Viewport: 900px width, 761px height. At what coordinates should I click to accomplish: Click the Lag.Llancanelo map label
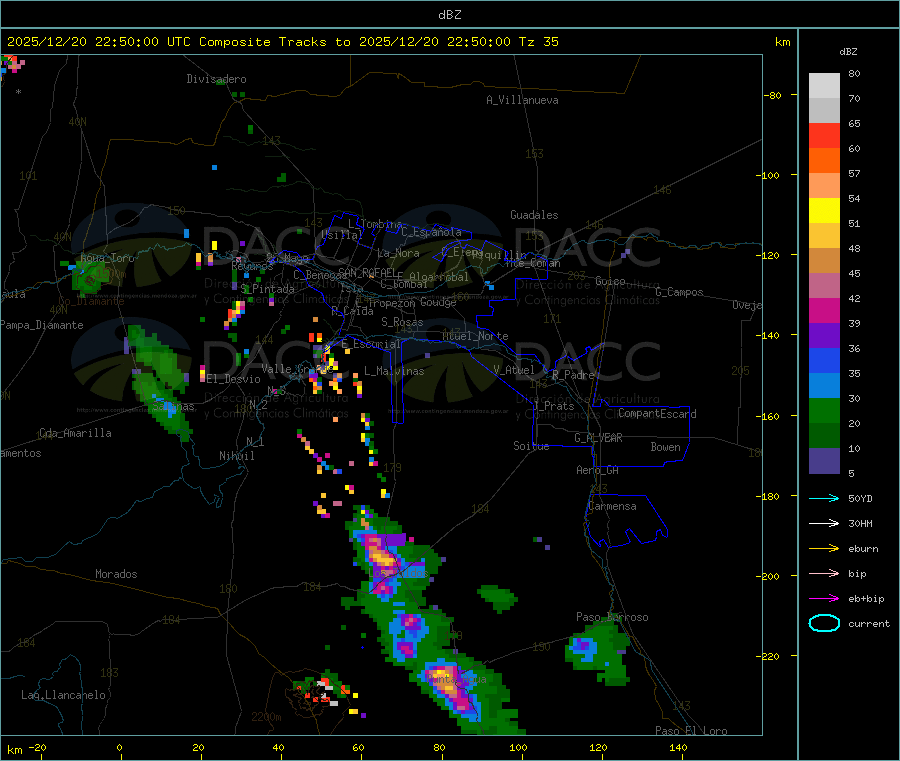point(63,695)
